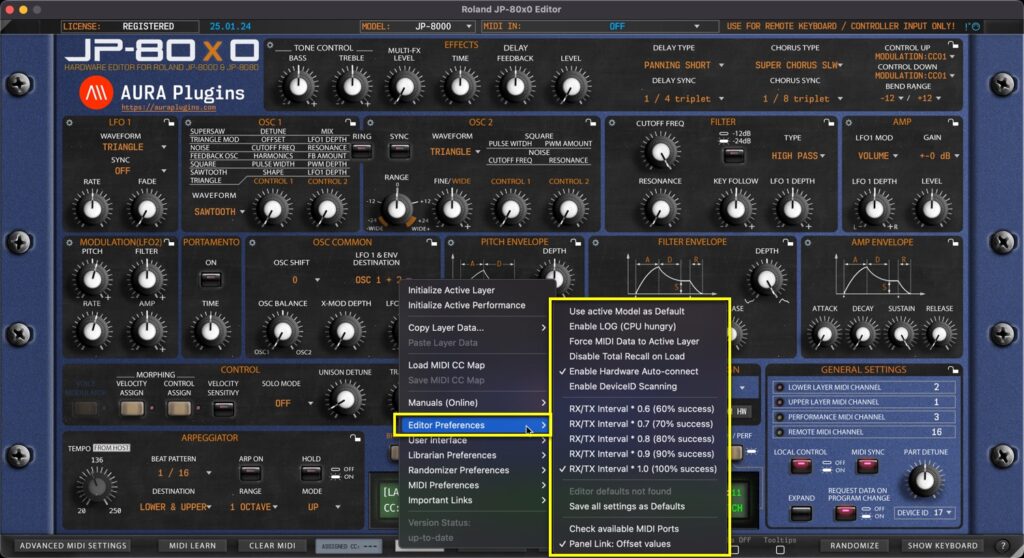This screenshot has height=558, width=1024.
Task: Toggle the OSC Common padlock icon
Action: point(432,242)
